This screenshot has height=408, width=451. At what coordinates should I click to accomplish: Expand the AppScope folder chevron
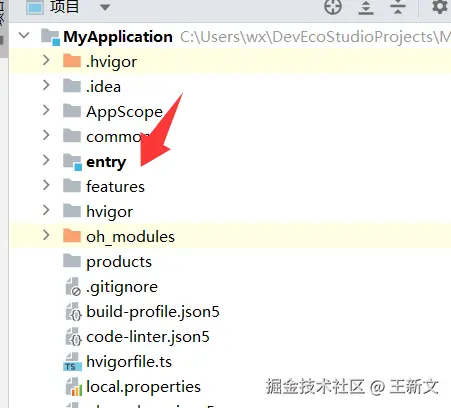(x=46, y=110)
